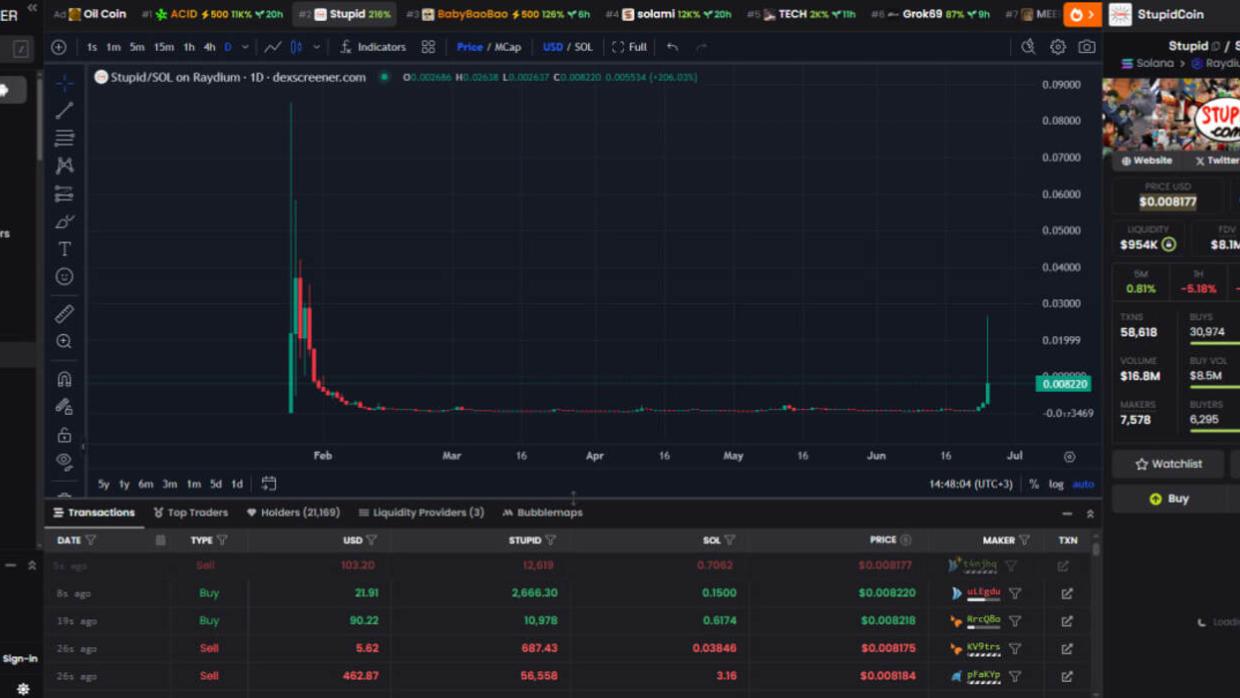The height and width of the screenshot is (698, 1240).
Task: Open the settings gear under Sign-in
Action: [22, 689]
